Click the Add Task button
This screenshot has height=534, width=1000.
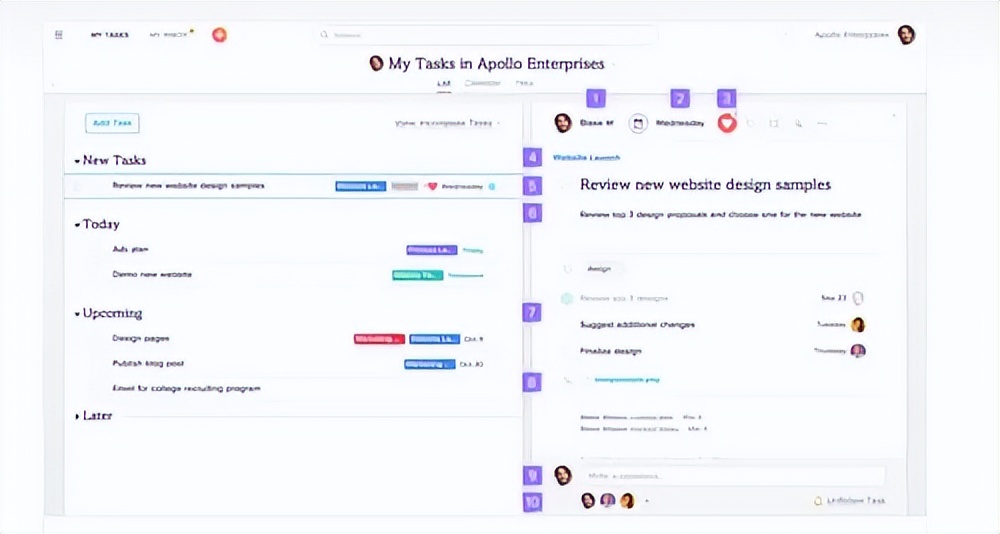112,123
